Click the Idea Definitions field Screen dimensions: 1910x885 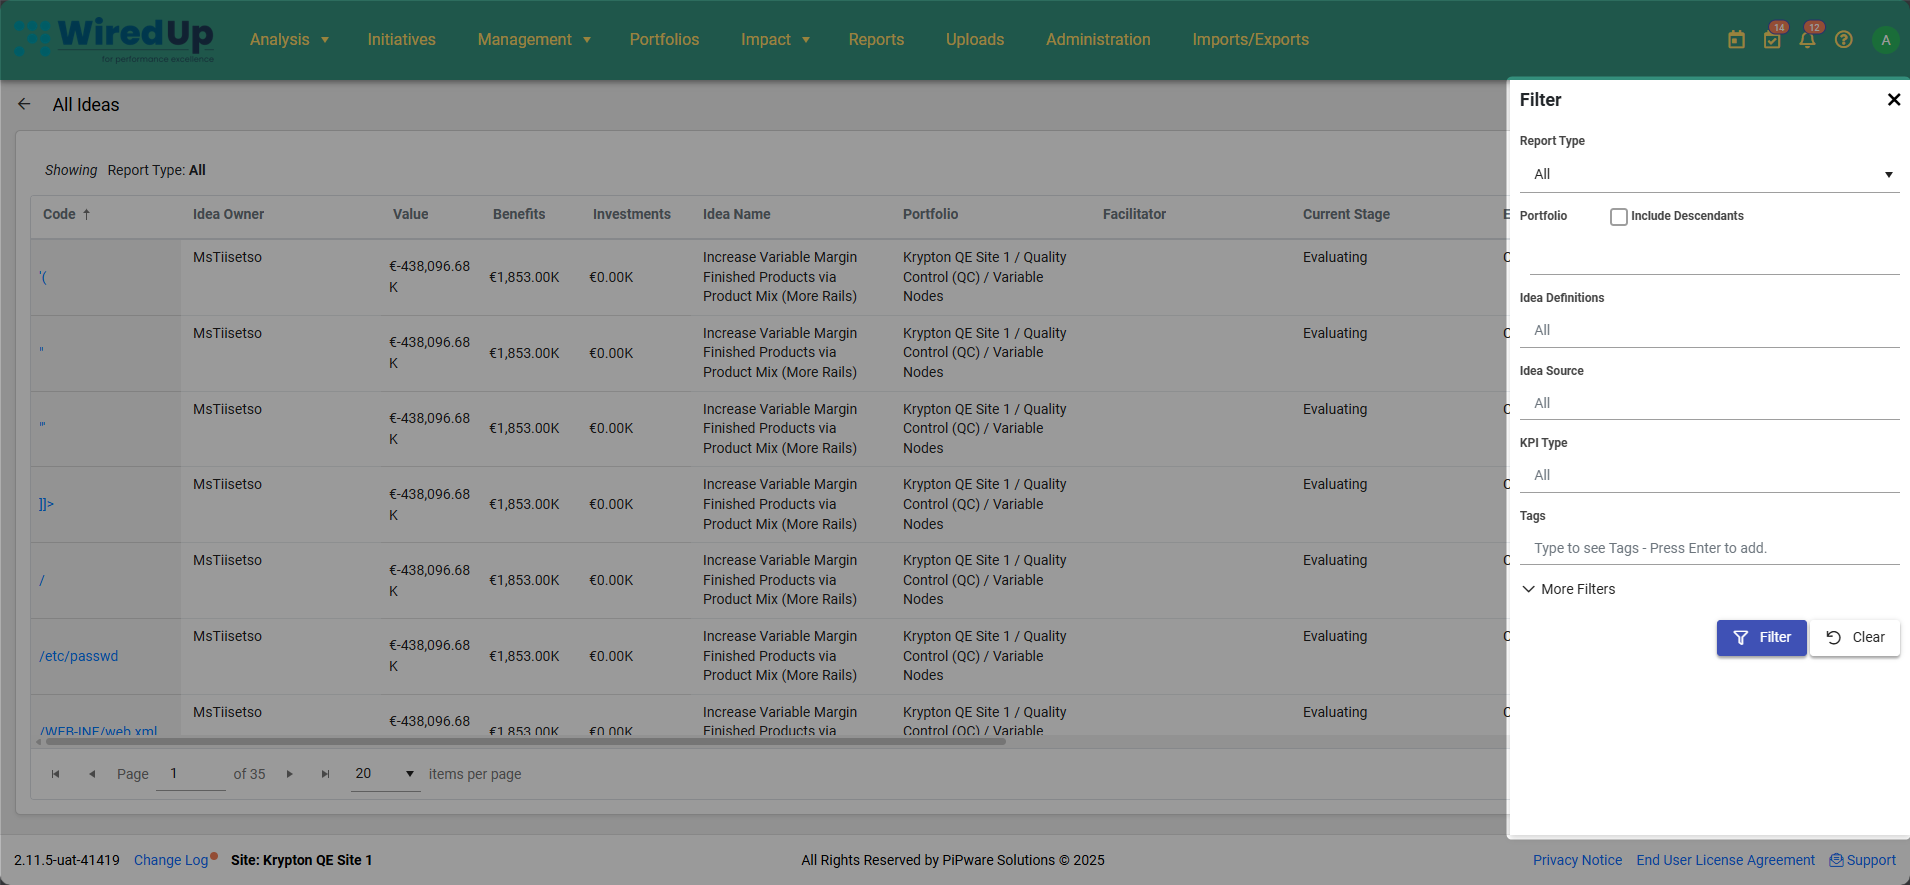pyautogui.click(x=1709, y=330)
